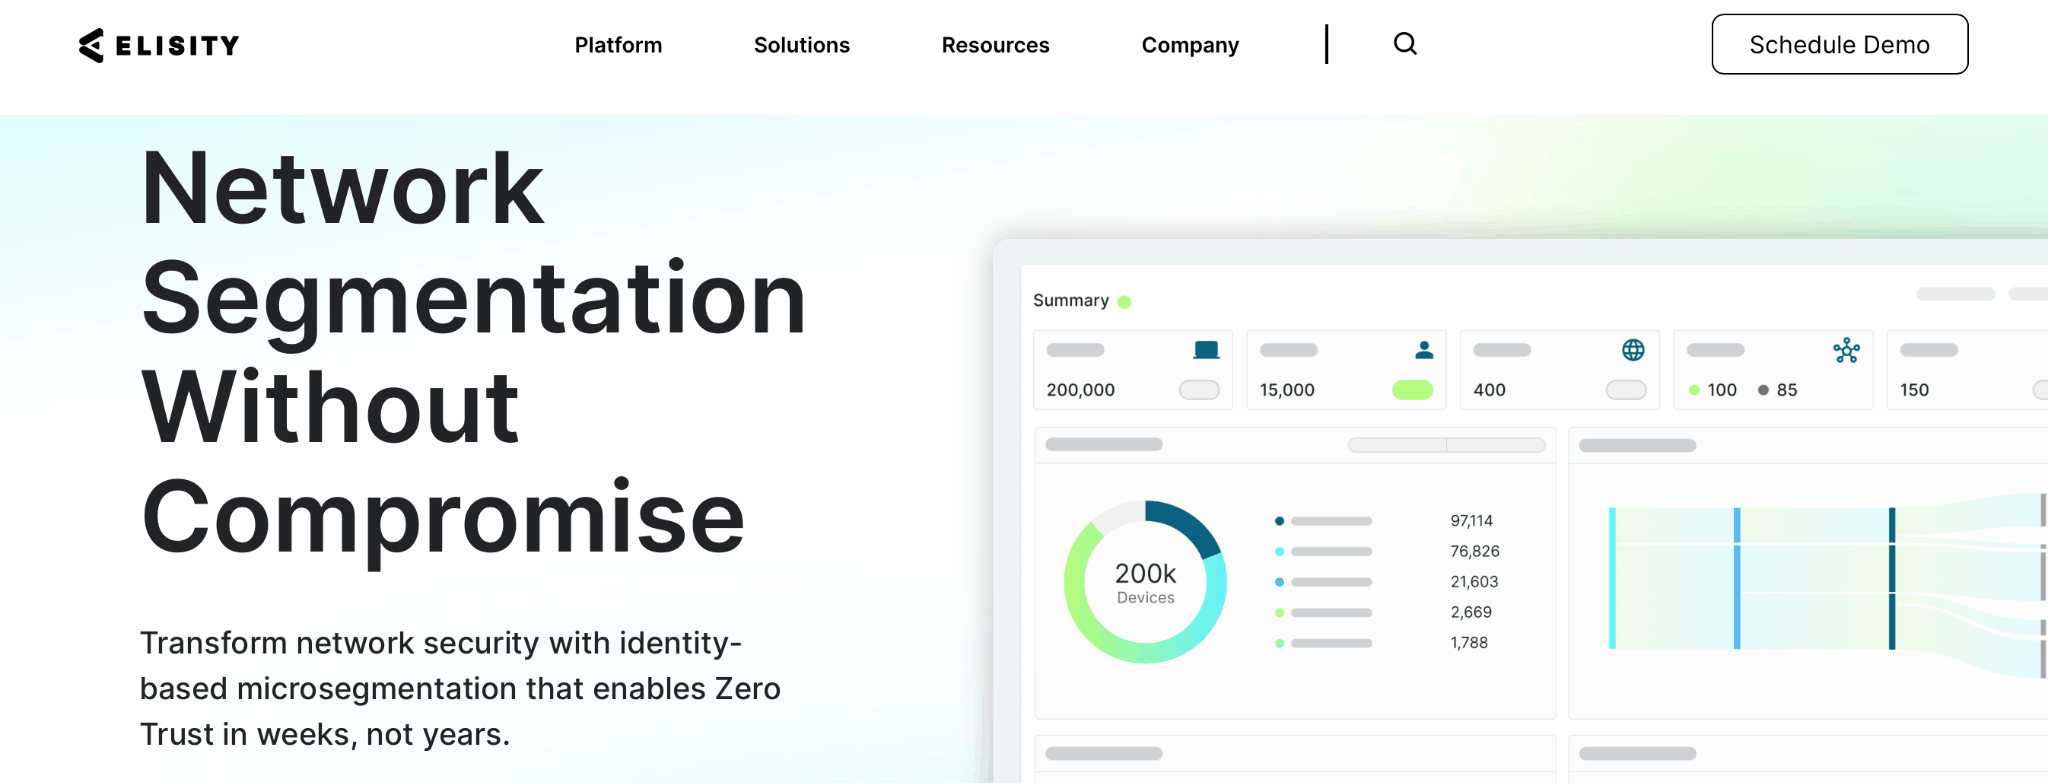Click the "400" value
The height and width of the screenshot is (784, 2048).
[1489, 390]
